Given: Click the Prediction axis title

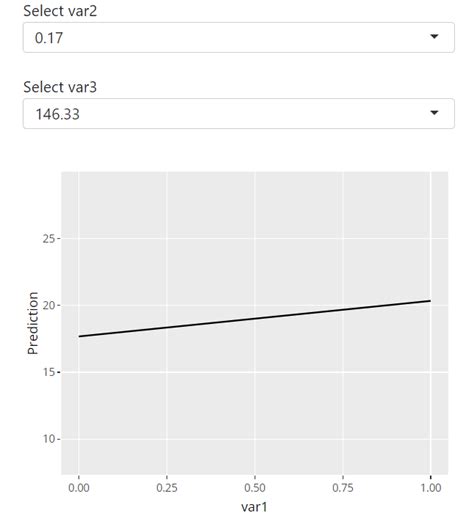Looking at the screenshot, I should point(33,323).
